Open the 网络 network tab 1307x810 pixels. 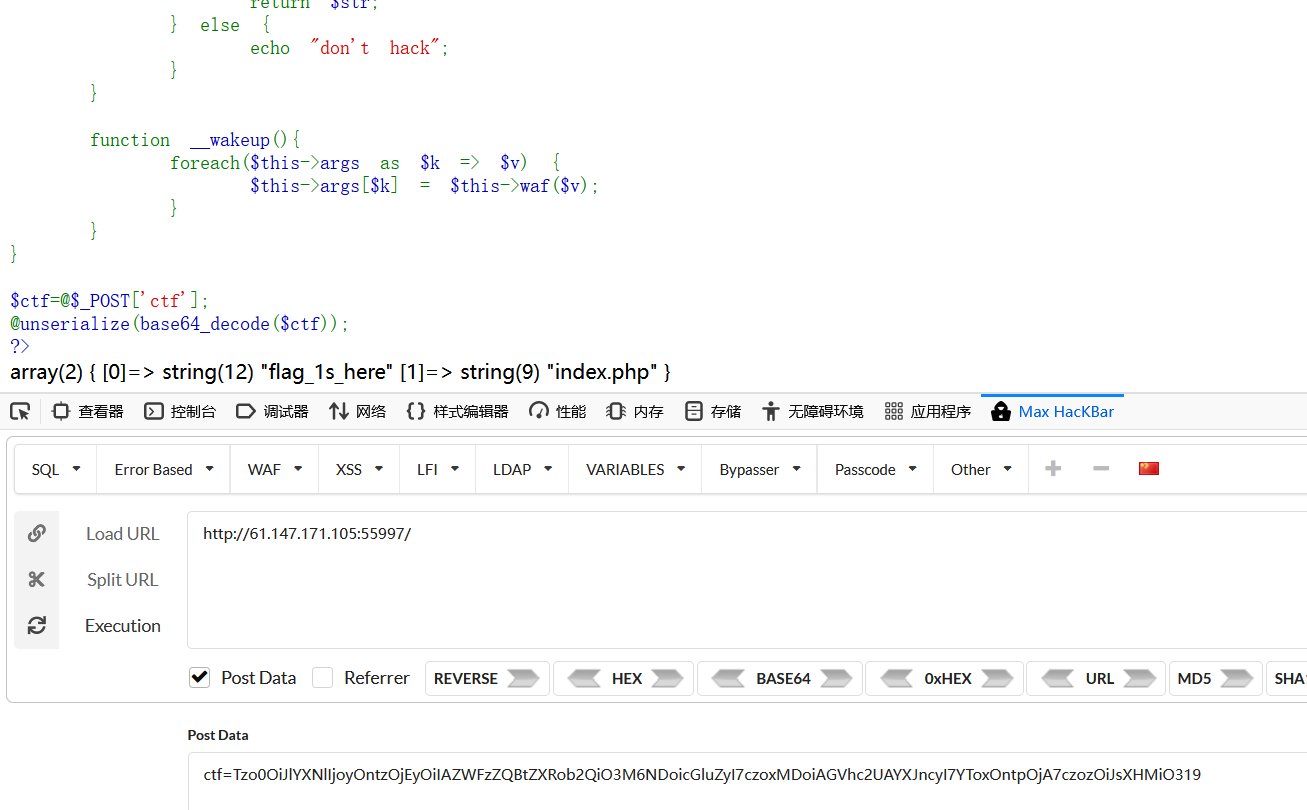coord(357,411)
